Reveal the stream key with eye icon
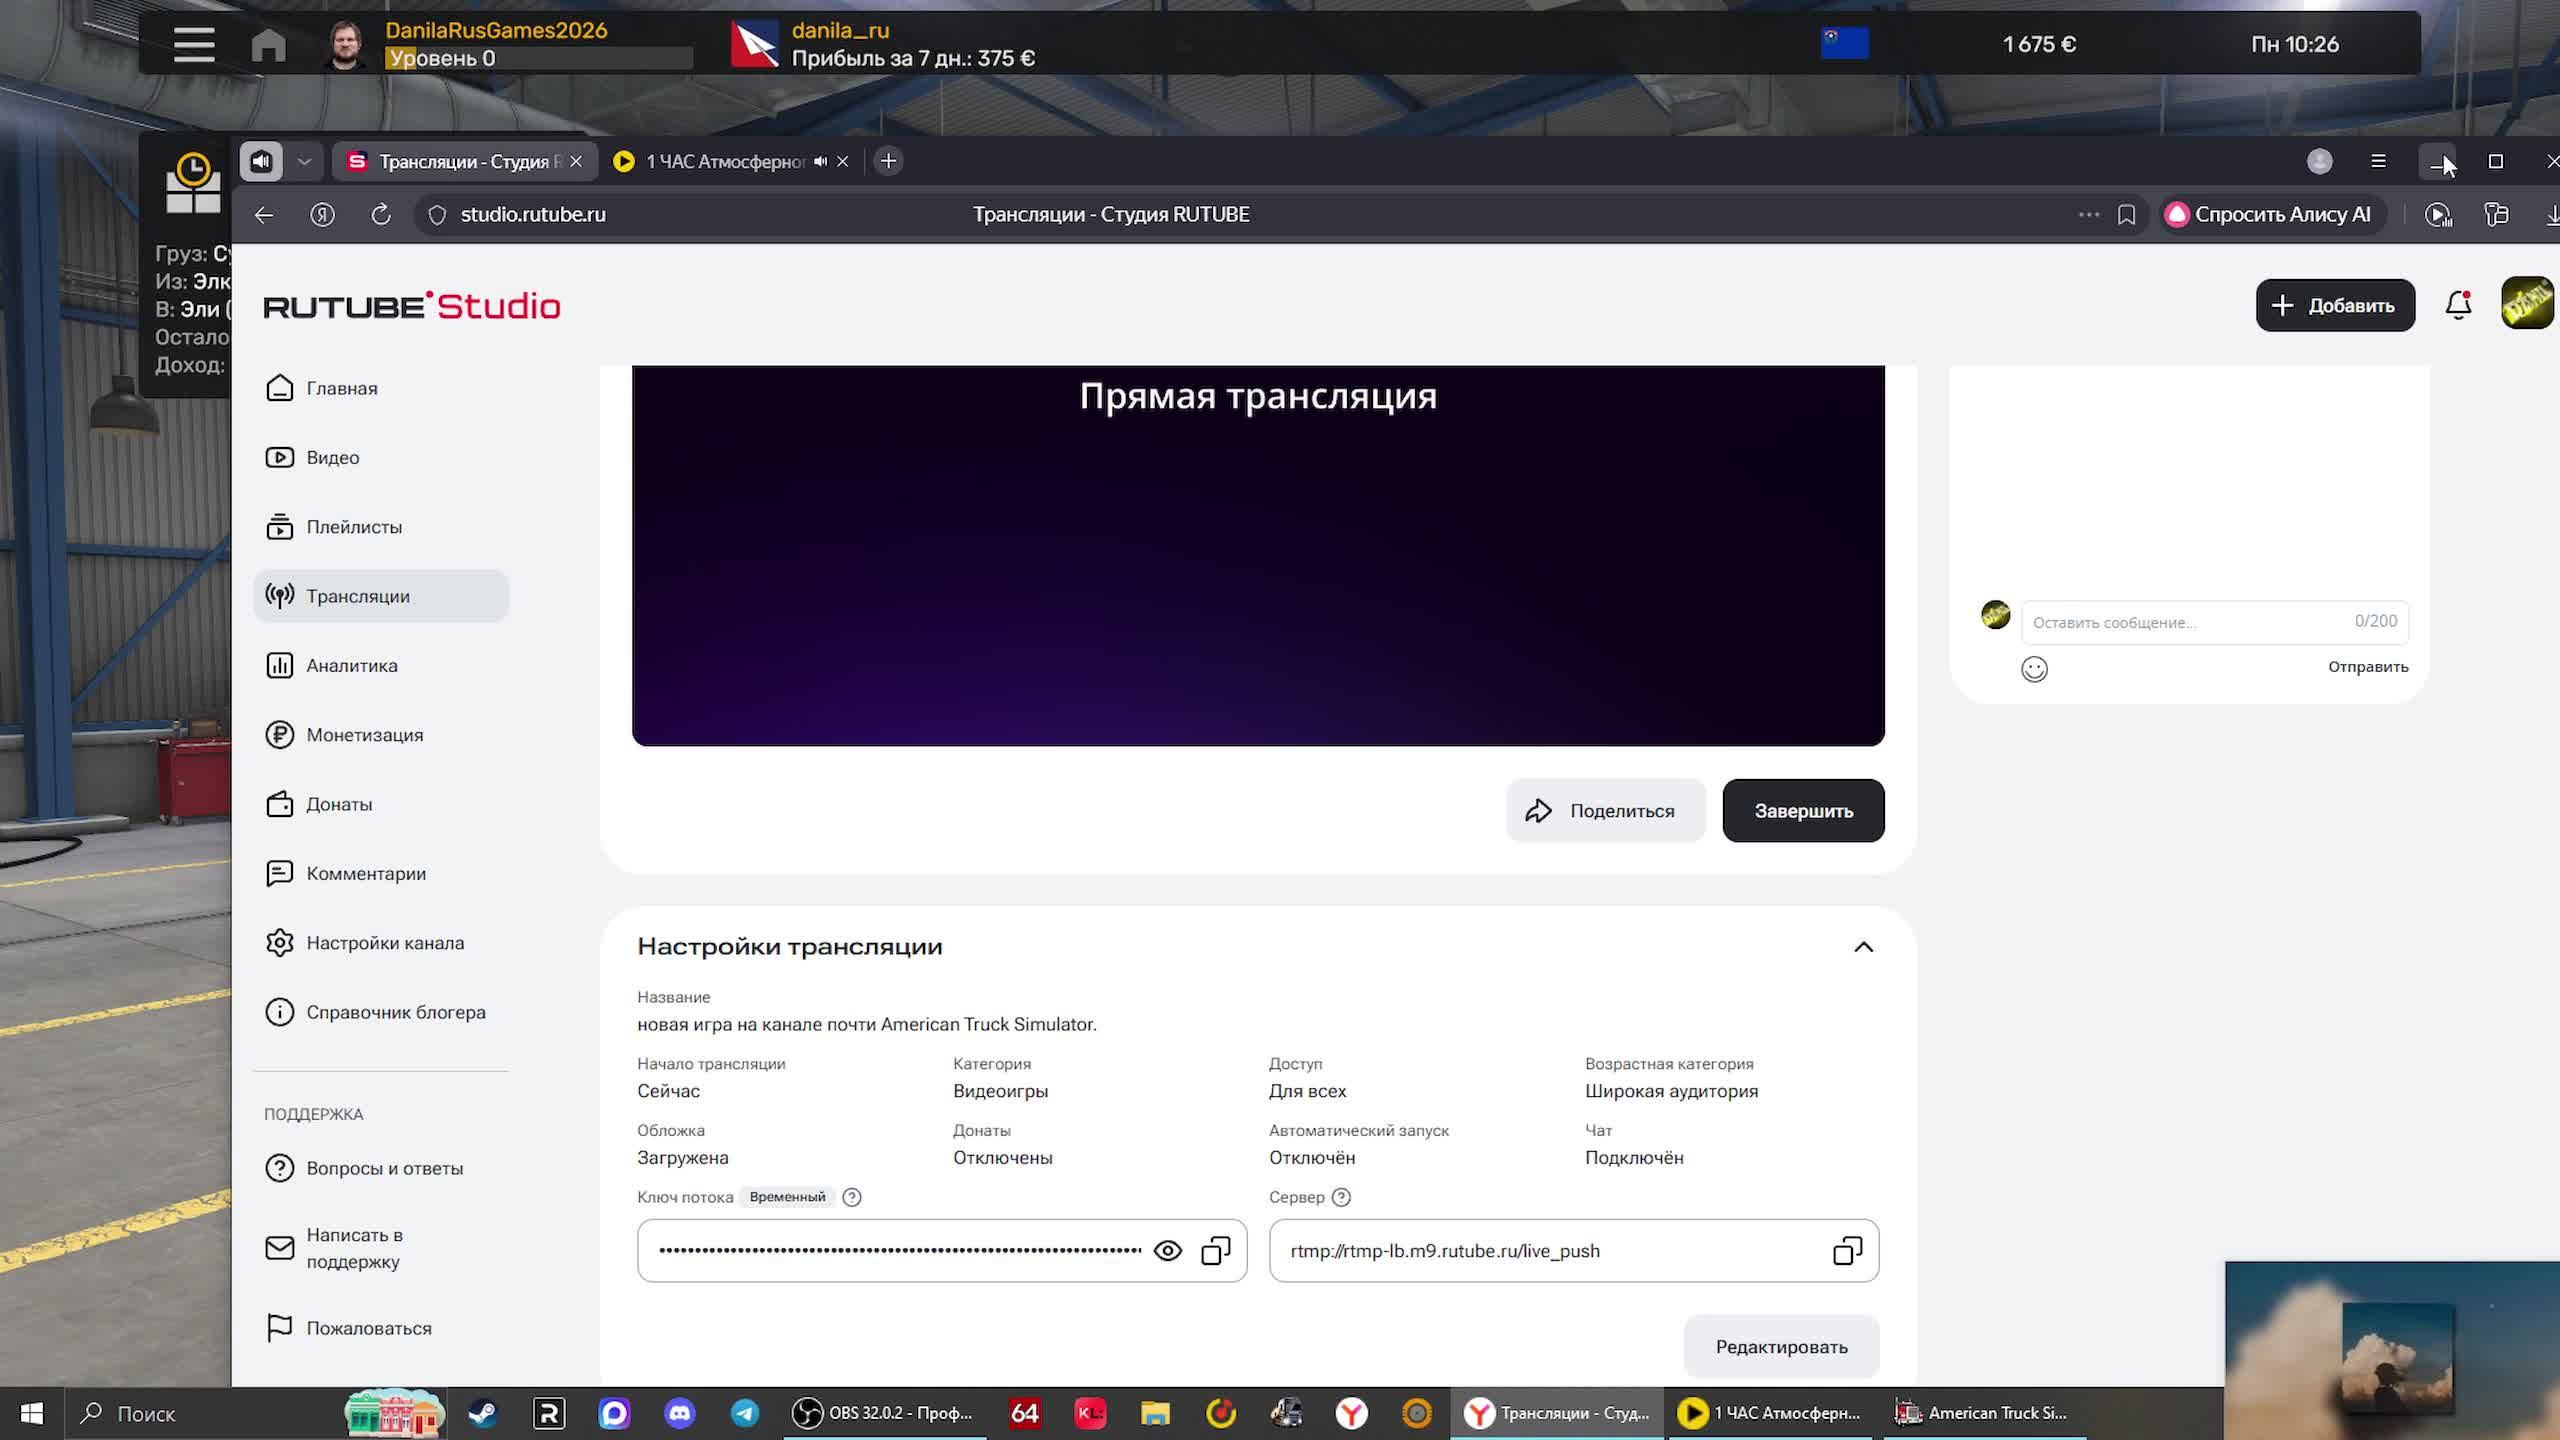The width and height of the screenshot is (2560, 1440). coord(1167,1251)
